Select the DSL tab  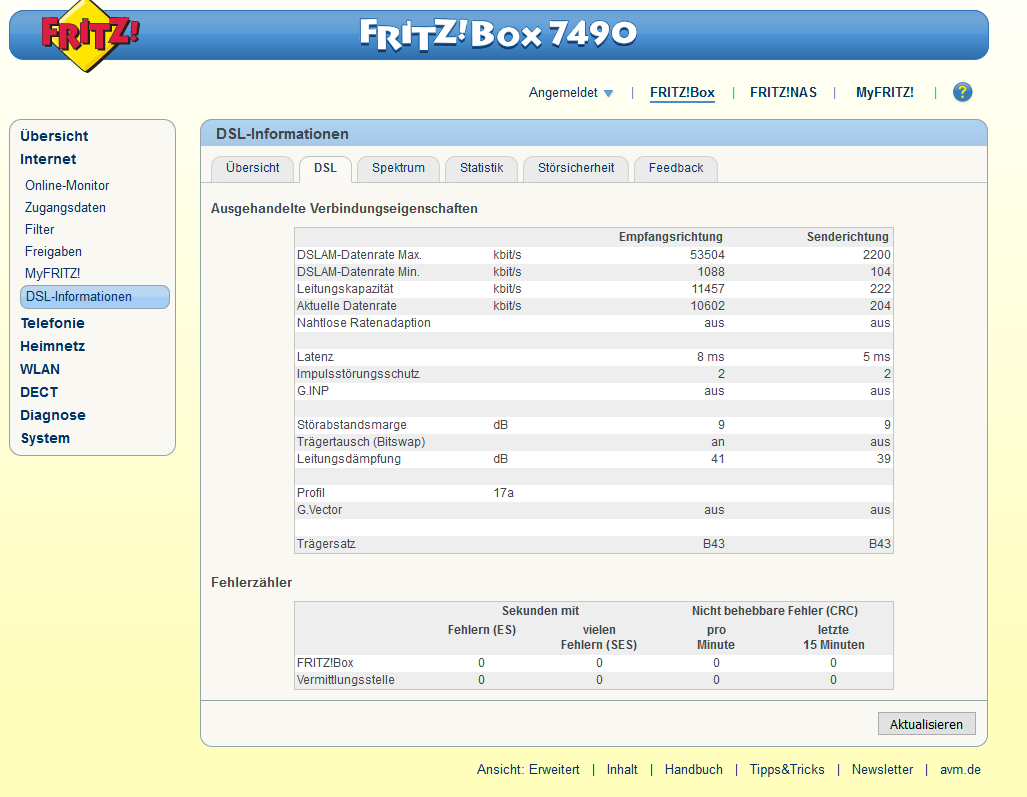click(x=325, y=168)
